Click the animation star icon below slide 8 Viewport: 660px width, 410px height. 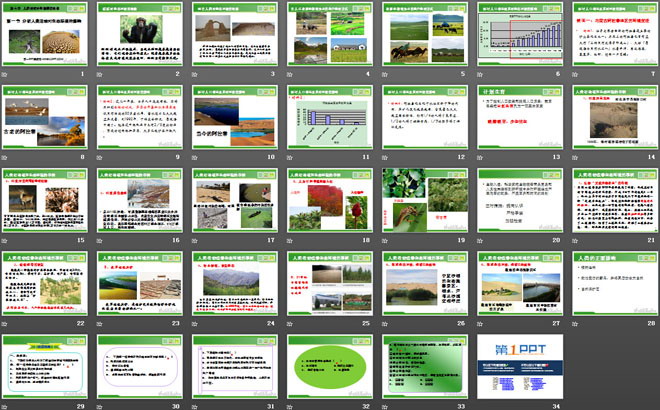[5, 157]
